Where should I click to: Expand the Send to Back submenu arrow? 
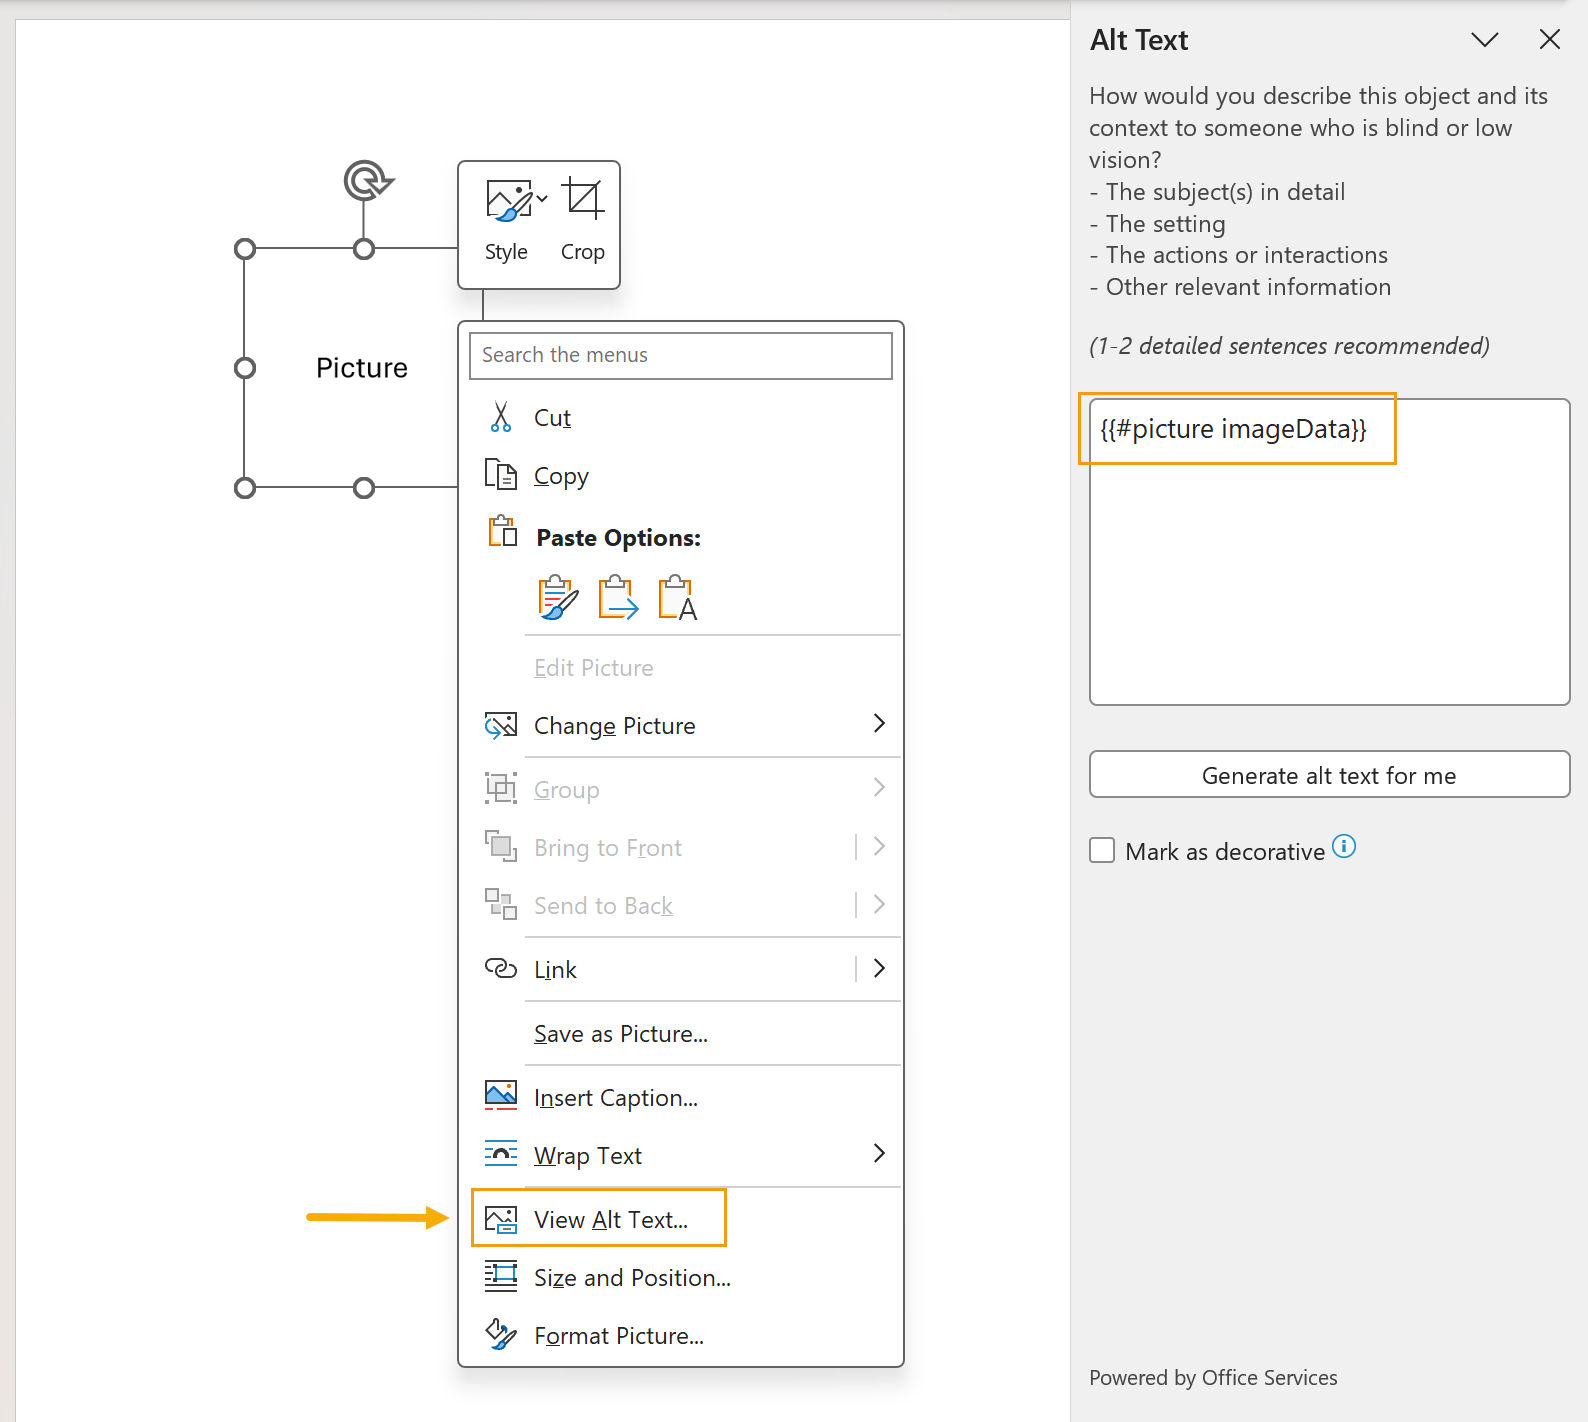point(879,904)
